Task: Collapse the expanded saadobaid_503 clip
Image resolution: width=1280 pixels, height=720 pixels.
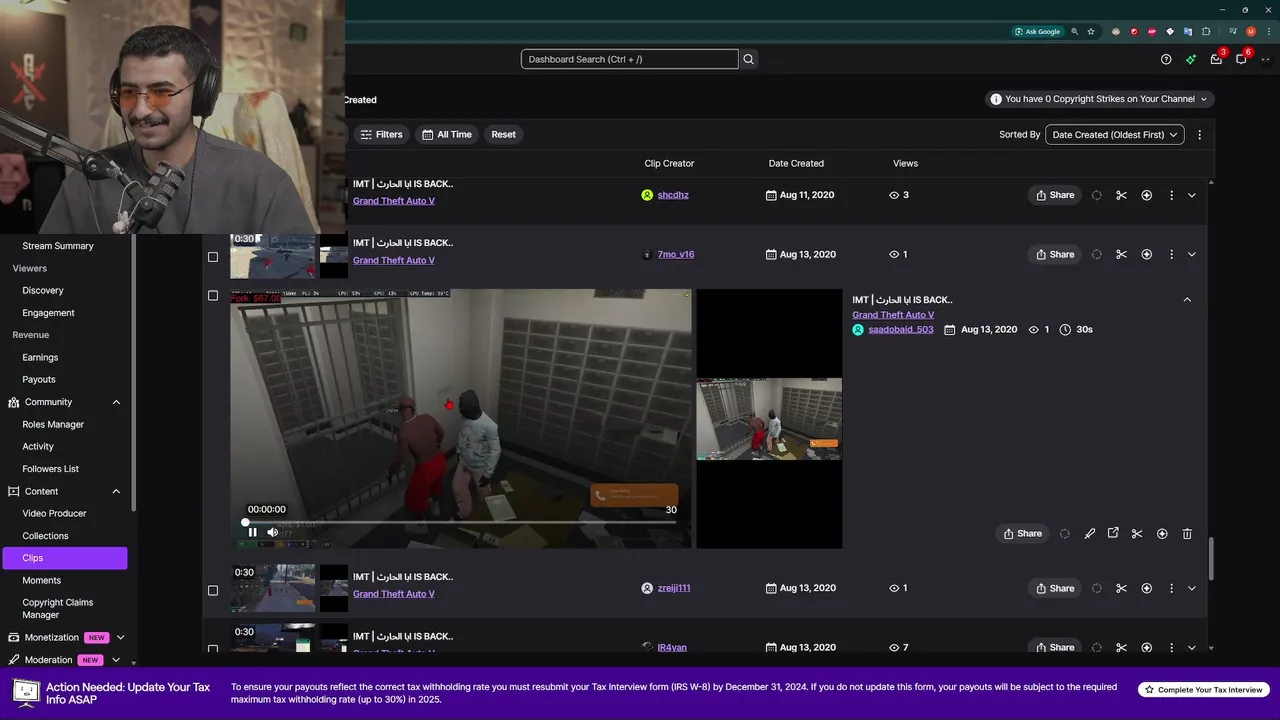Action: click(x=1187, y=299)
